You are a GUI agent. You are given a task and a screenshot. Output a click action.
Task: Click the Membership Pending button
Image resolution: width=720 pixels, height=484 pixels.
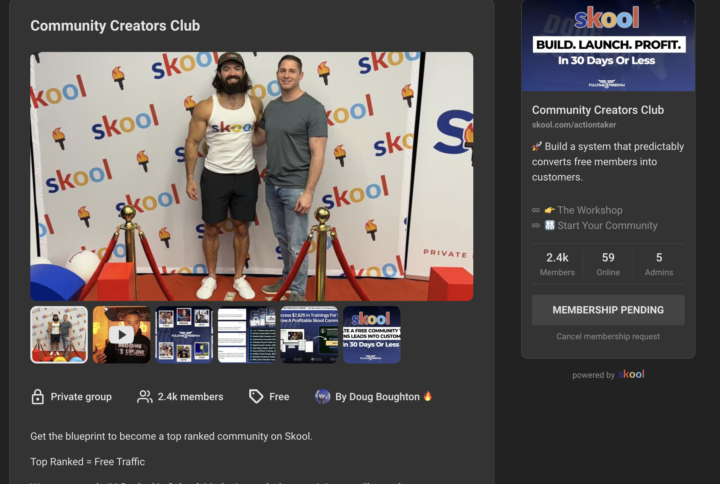tap(608, 310)
